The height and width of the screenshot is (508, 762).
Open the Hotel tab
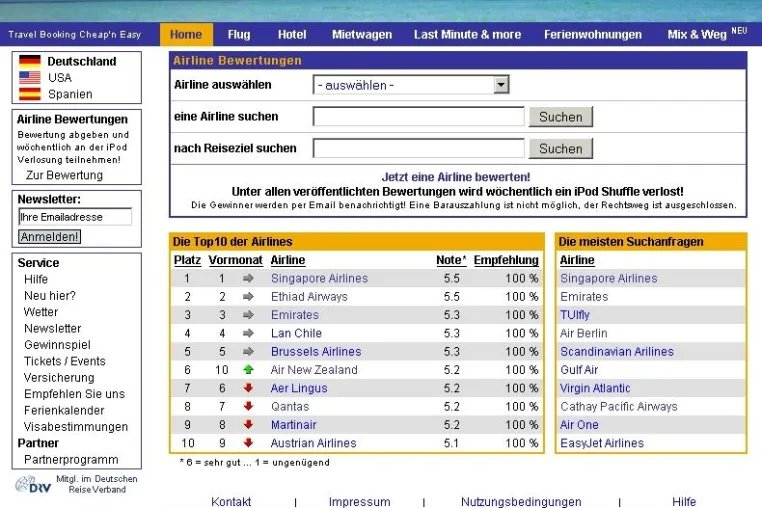tap(292, 35)
